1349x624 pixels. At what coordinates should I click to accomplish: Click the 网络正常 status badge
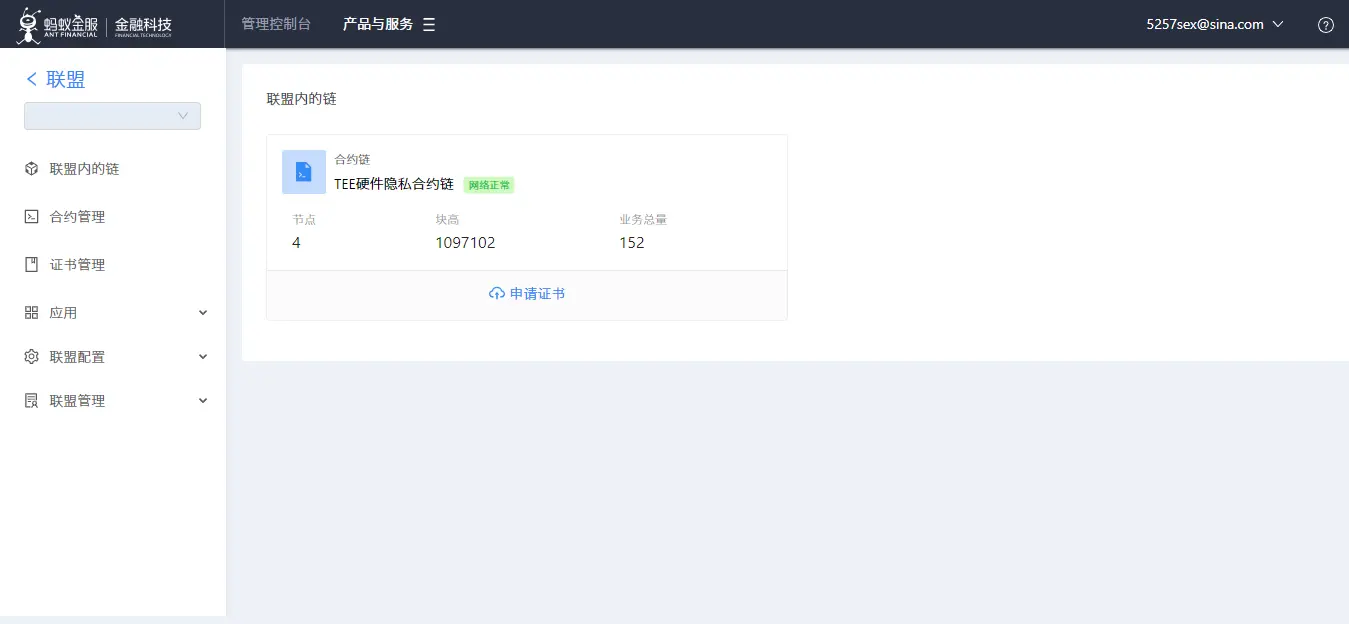[x=488, y=184]
